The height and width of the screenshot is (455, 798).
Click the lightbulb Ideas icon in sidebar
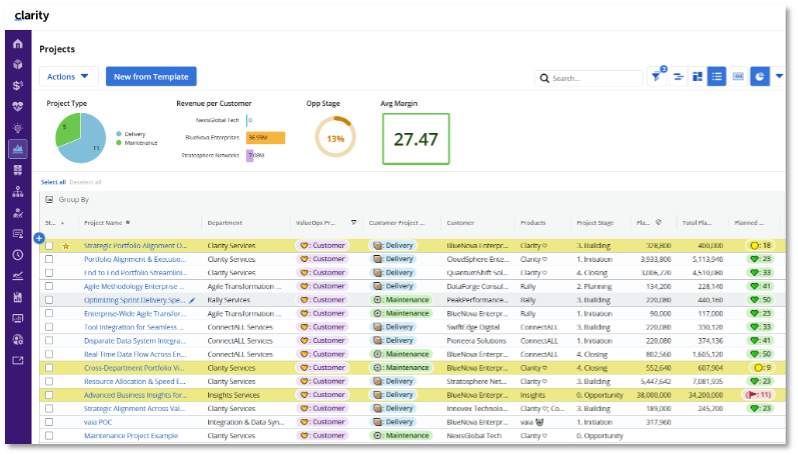tap(18, 128)
